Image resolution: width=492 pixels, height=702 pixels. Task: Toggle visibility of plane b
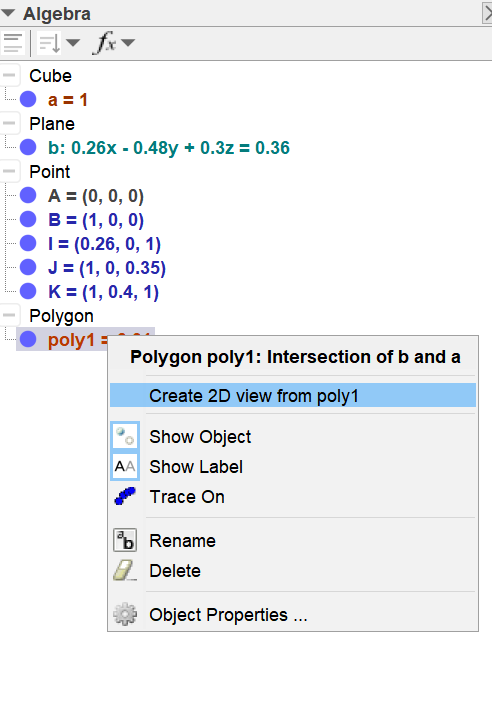pos(28,147)
